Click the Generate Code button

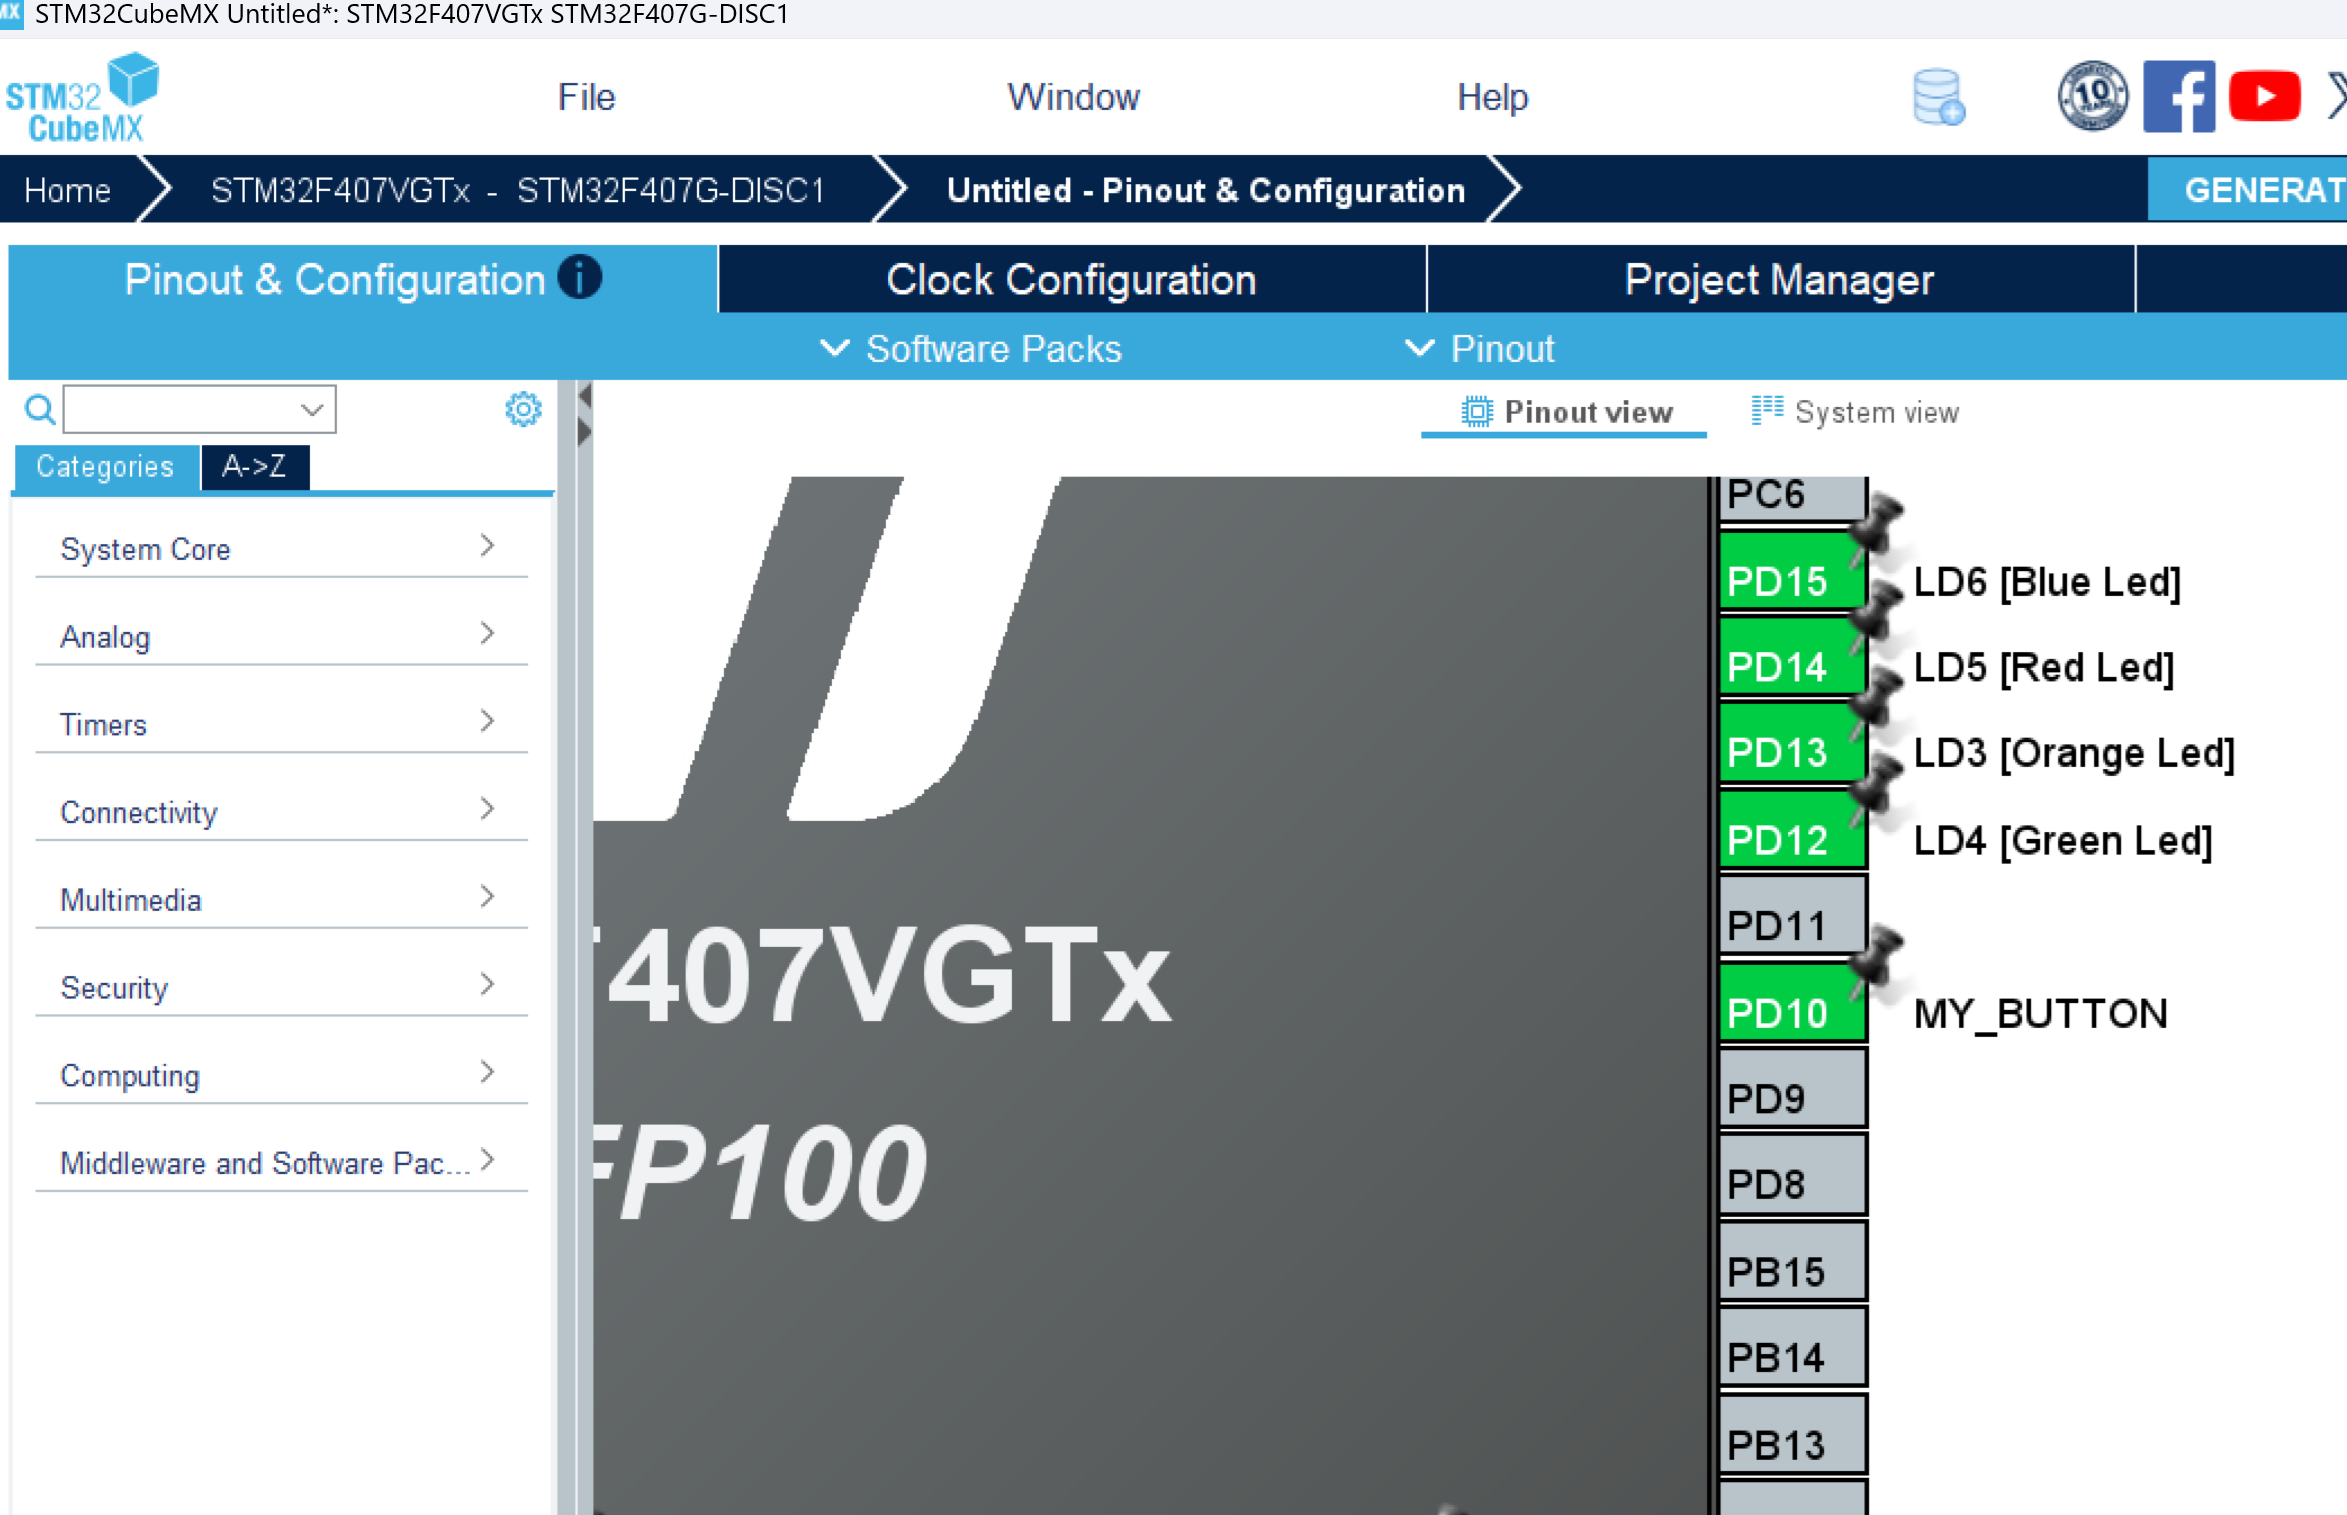[x=2248, y=189]
